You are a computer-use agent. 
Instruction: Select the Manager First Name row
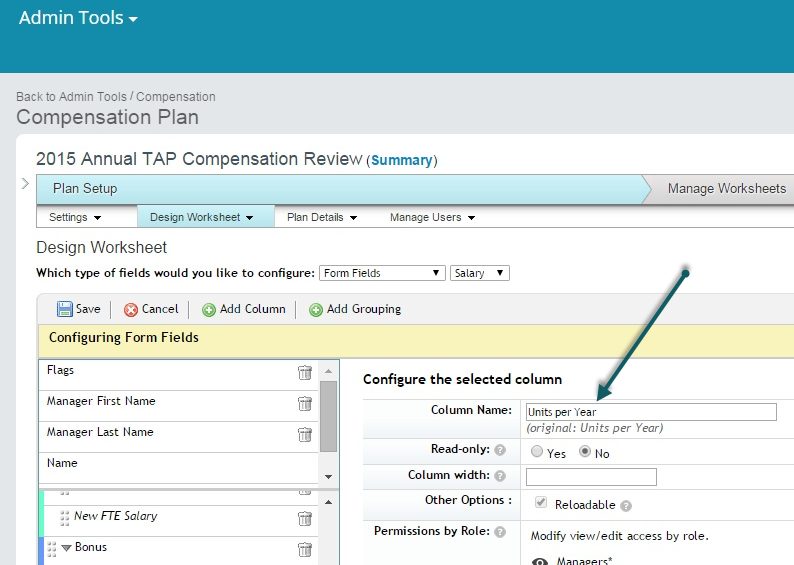pyautogui.click(x=178, y=406)
